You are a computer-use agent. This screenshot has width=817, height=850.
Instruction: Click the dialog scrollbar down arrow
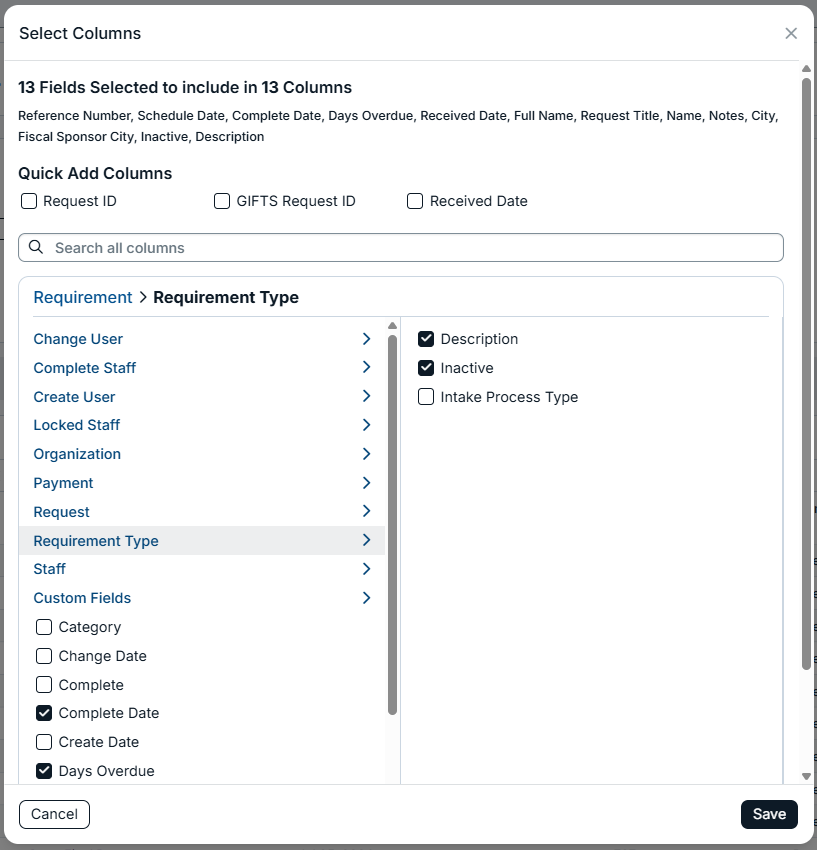806,776
